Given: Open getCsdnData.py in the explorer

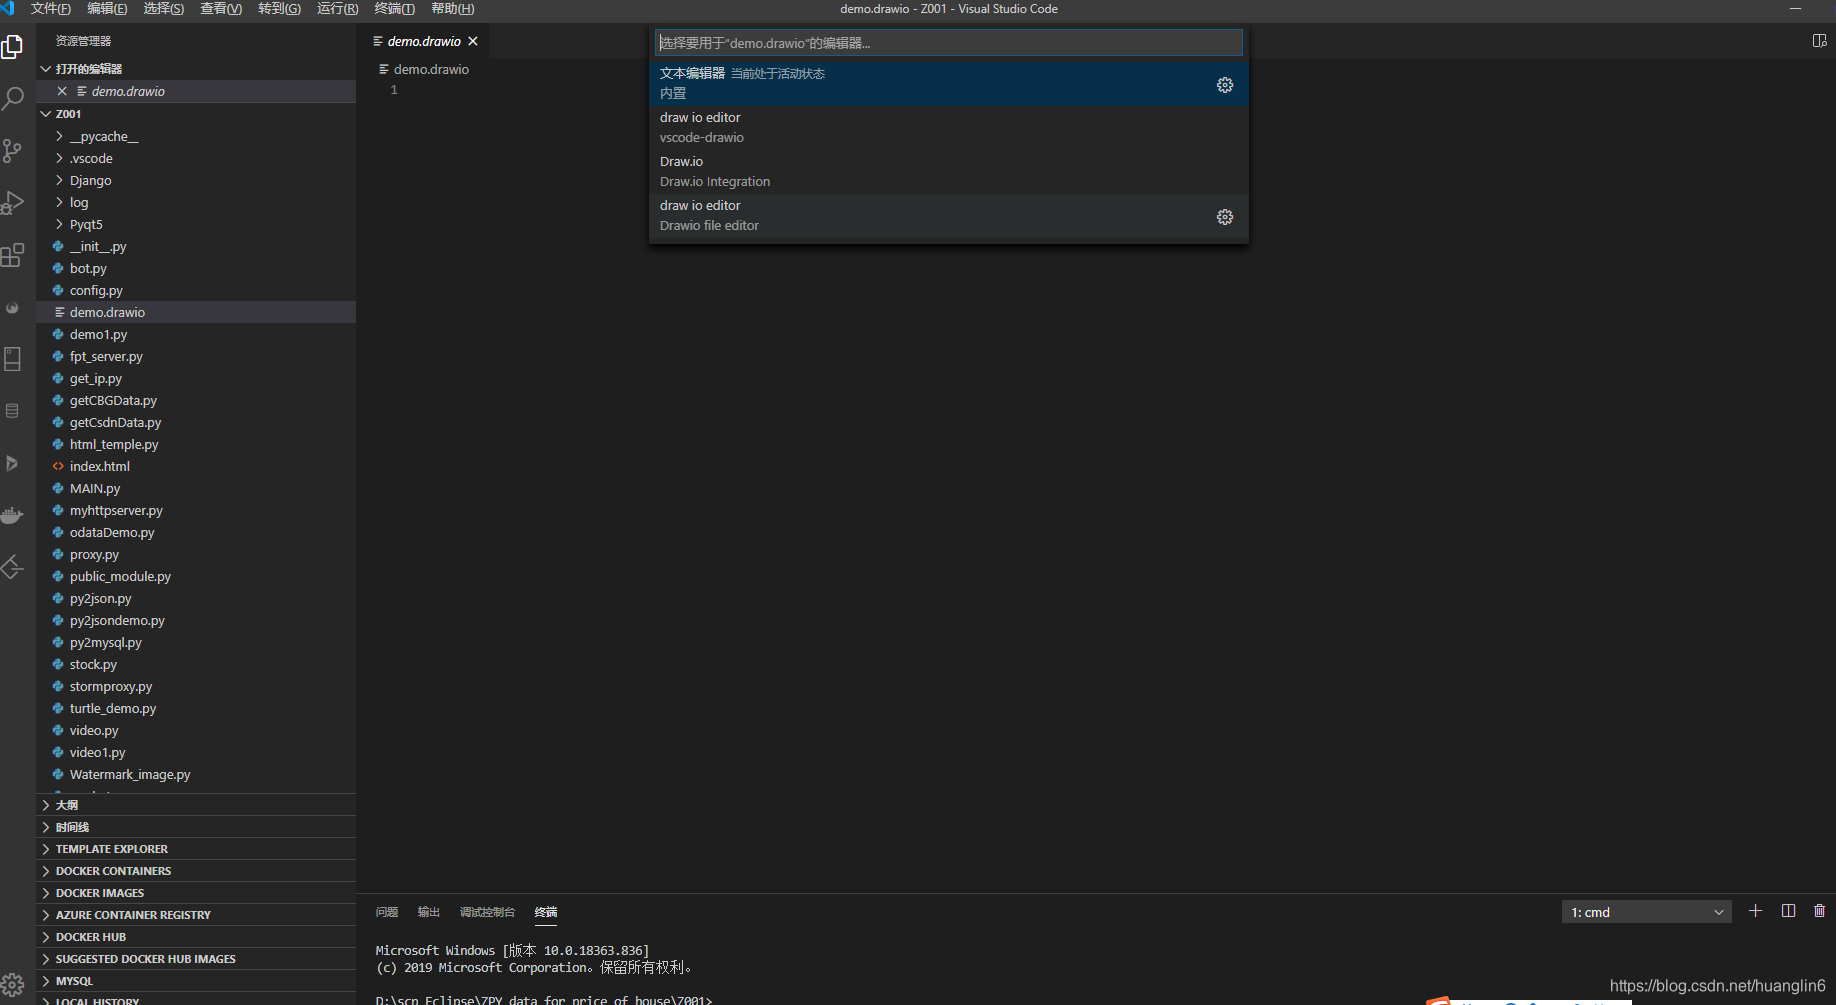Looking at the screenshot, I should (196, 422).
